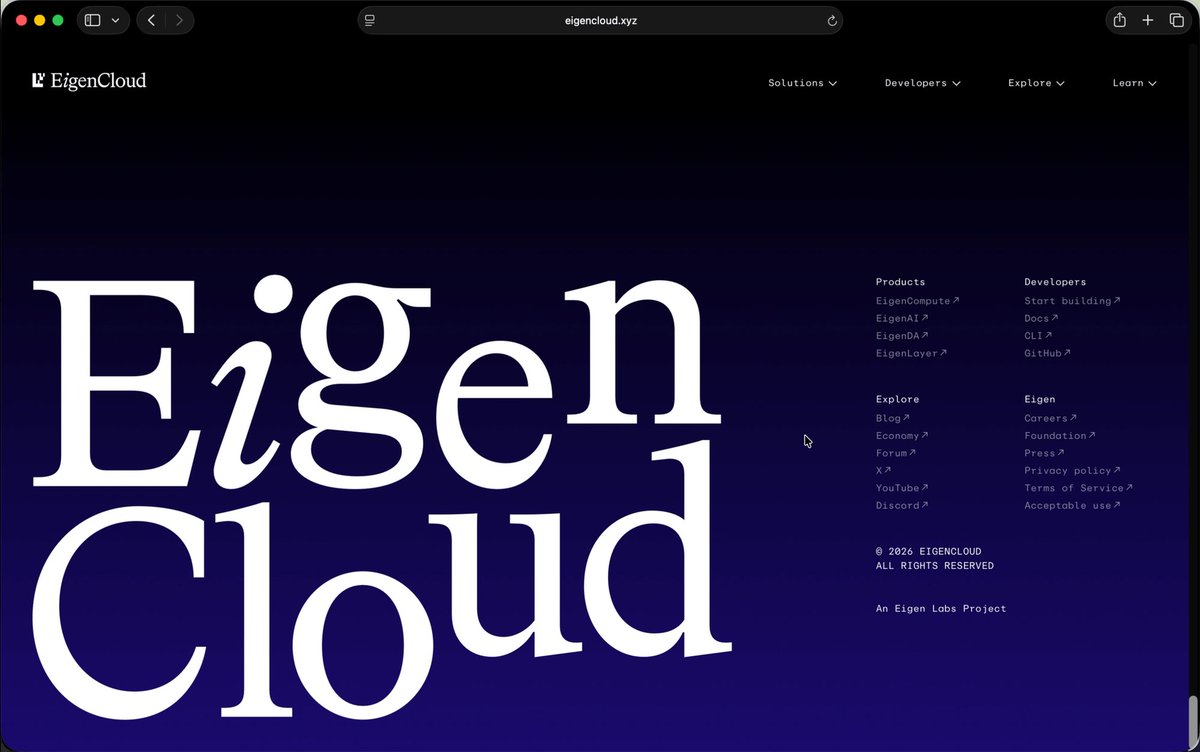
Task: Click the Products footer heading
Action: point(901,282)
